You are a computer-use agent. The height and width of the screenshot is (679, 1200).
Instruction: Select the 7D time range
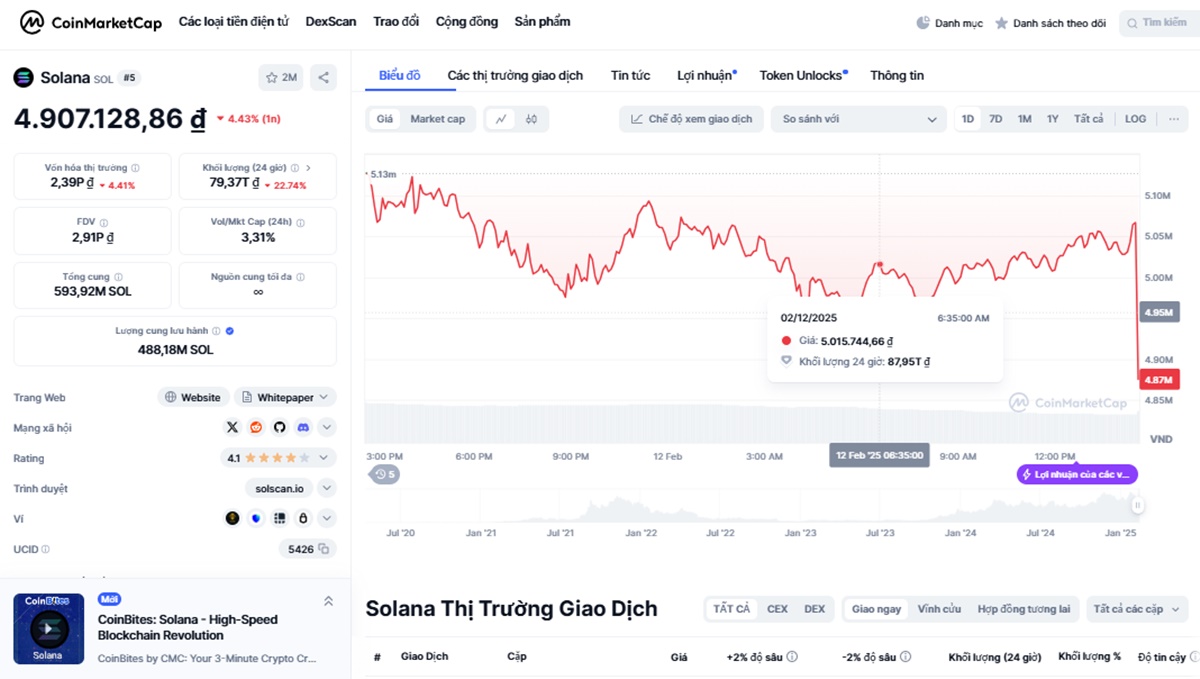coord(996,119)
